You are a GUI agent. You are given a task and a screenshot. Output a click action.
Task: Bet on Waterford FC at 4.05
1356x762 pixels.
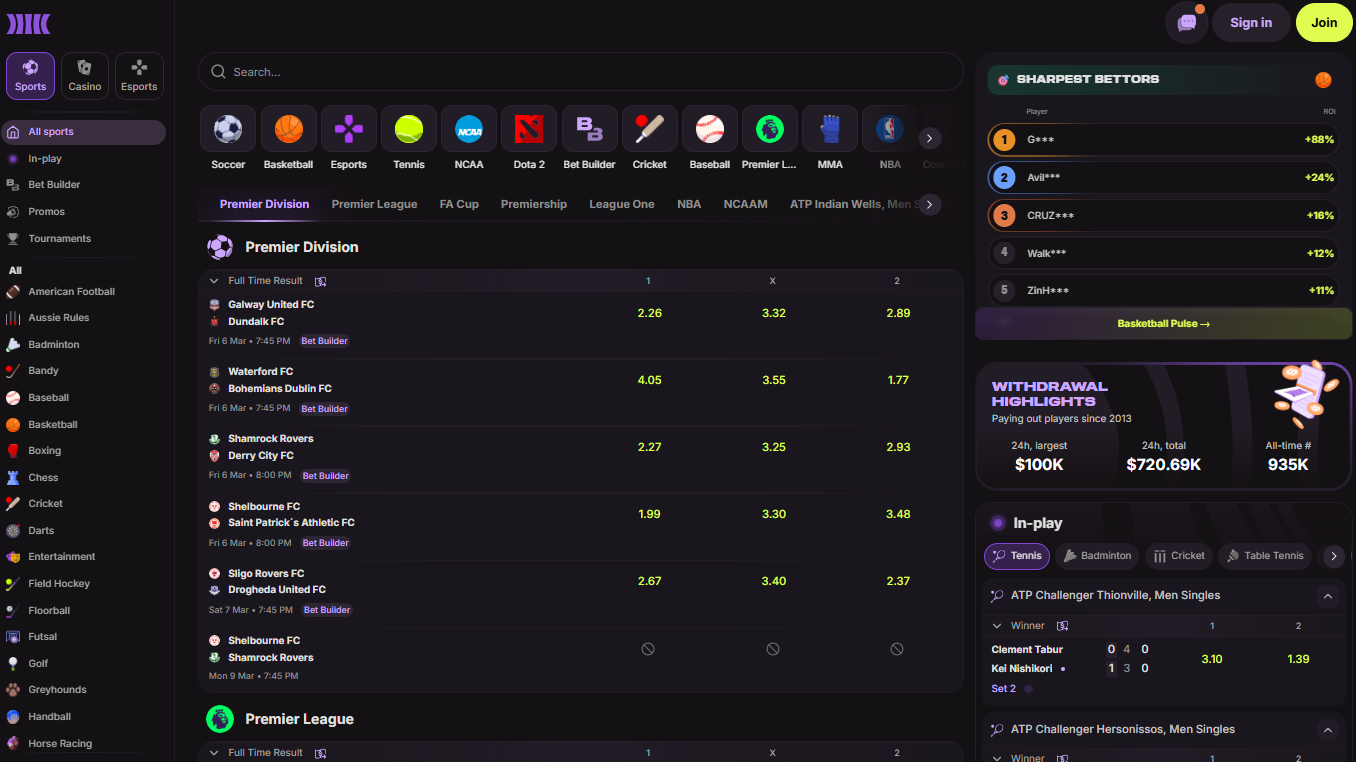click(649, 380)
